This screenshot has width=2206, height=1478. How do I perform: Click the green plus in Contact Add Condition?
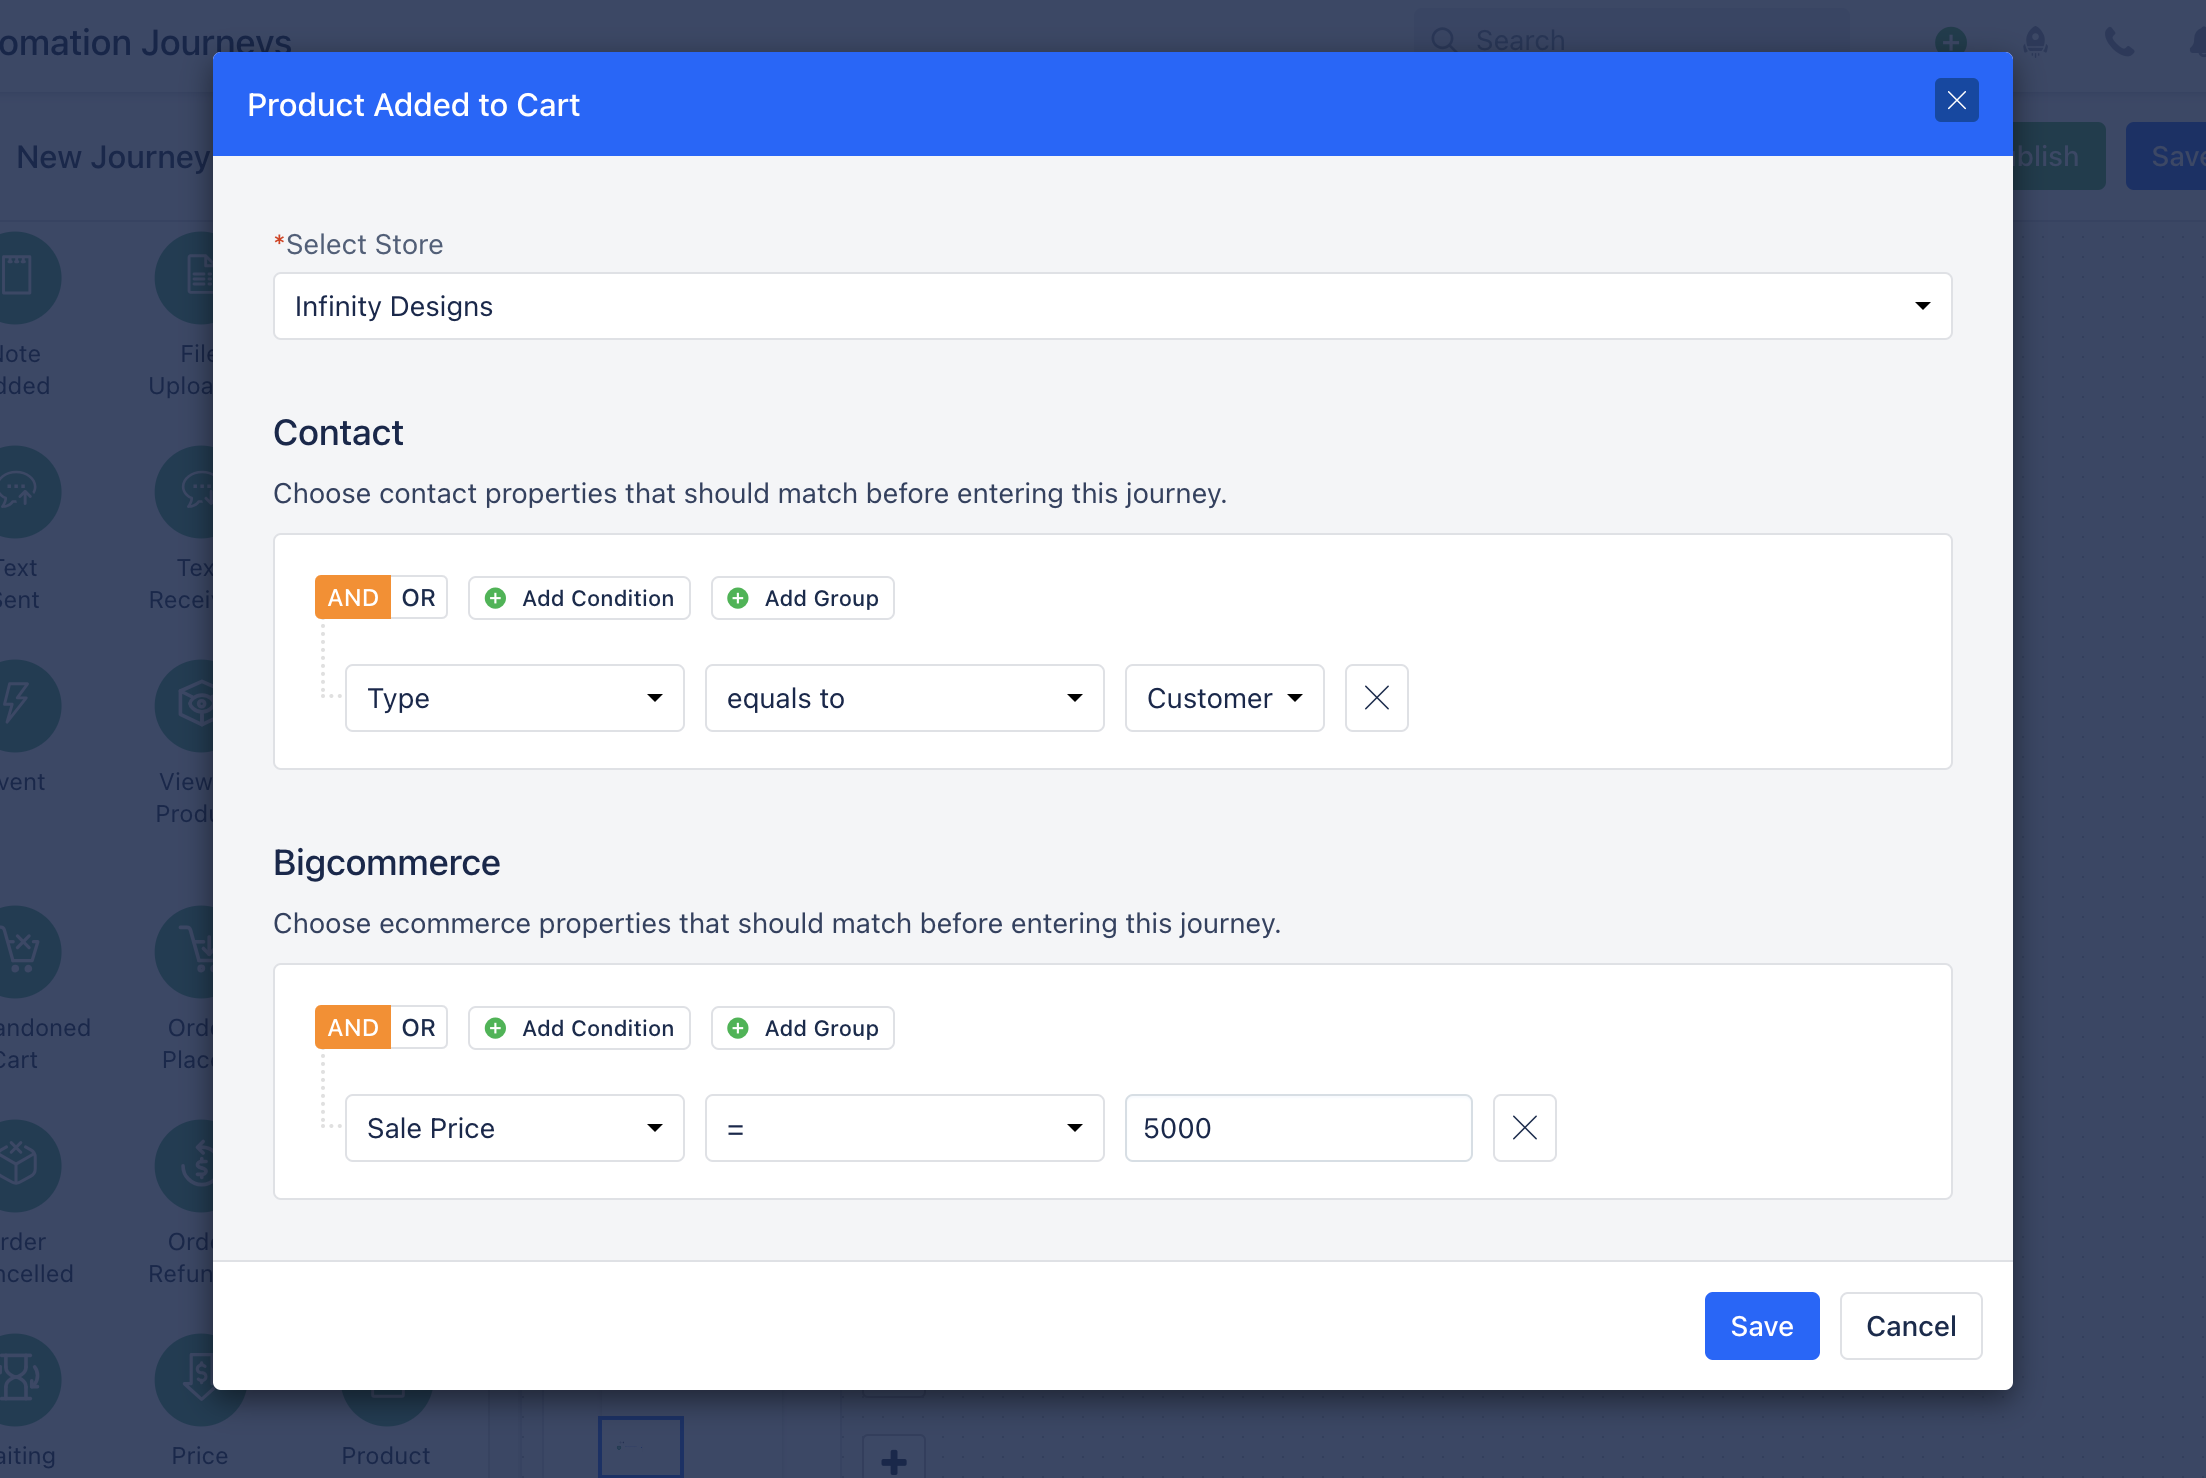[x=495, y=598]
